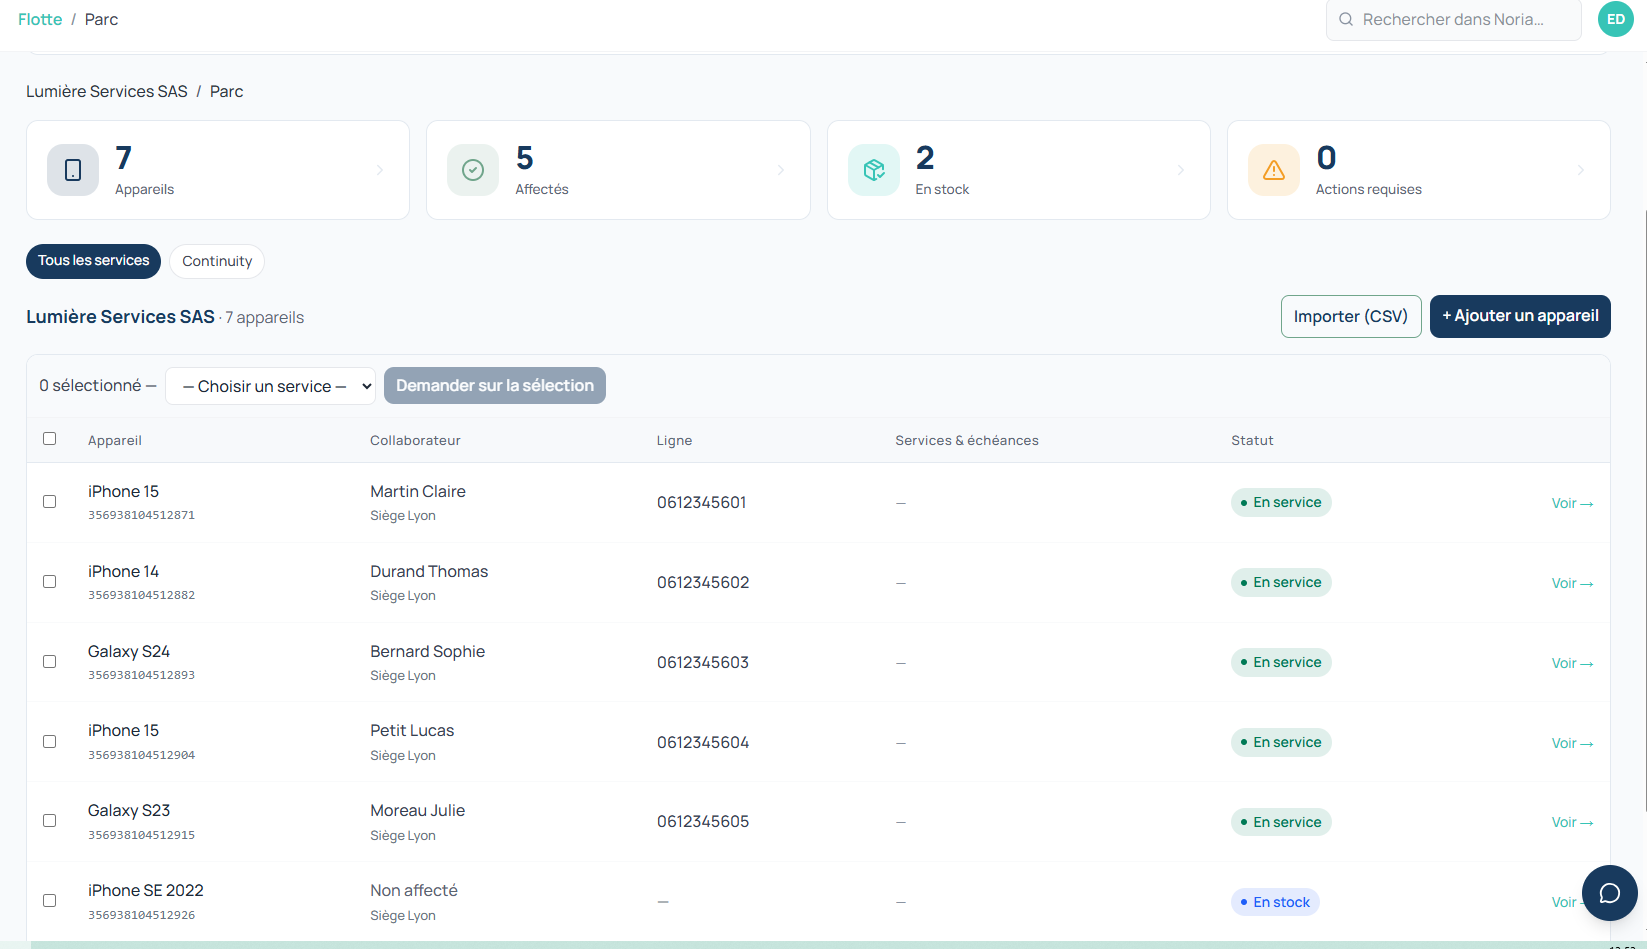The height and width of the screenshot is (949, 1647).
Task: Expand the En stock card chevron
Action: click(1181, 170)
